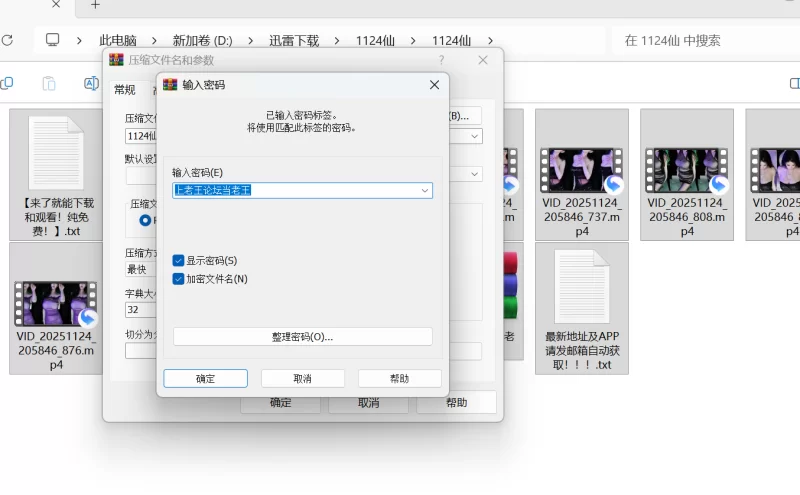
Task: Click 取消 in the password dialog
Action: tap(303, 379)
